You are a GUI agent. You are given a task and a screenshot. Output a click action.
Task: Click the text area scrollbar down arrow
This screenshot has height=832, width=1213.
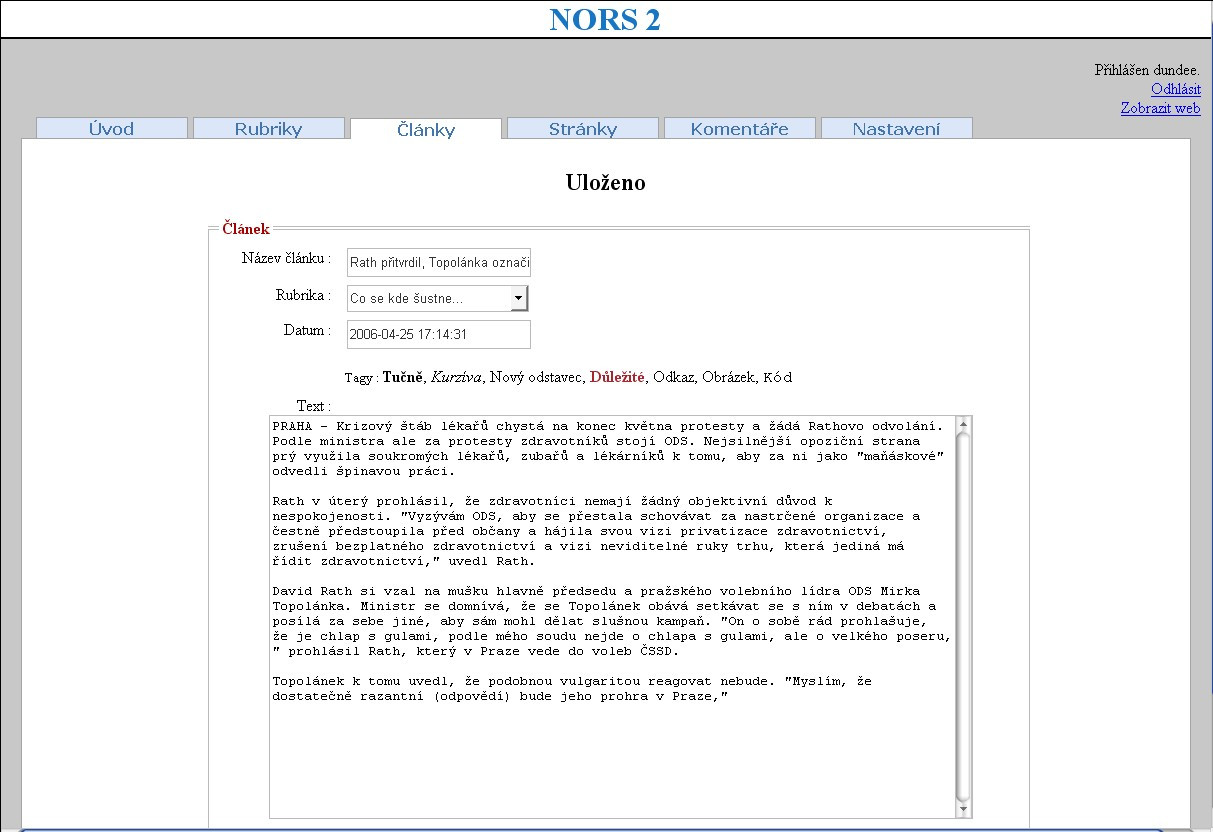click(963, 810)
